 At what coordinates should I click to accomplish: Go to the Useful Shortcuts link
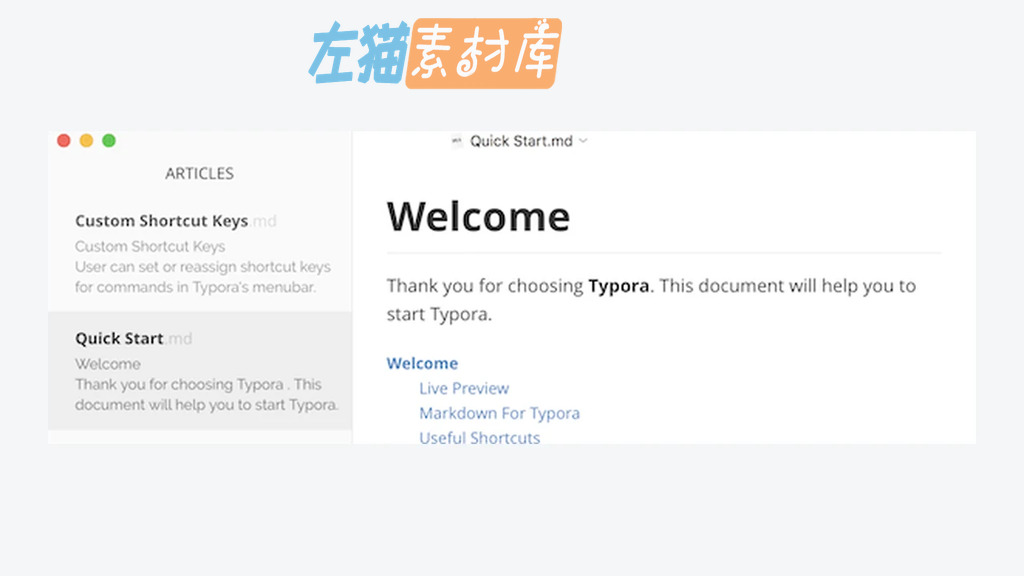click(x=479, y=438)
